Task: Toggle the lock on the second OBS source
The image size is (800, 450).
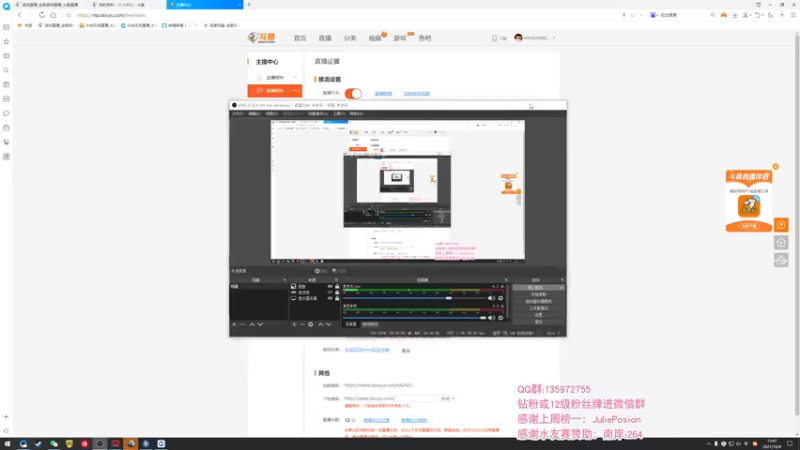Action: coord(337,292)
